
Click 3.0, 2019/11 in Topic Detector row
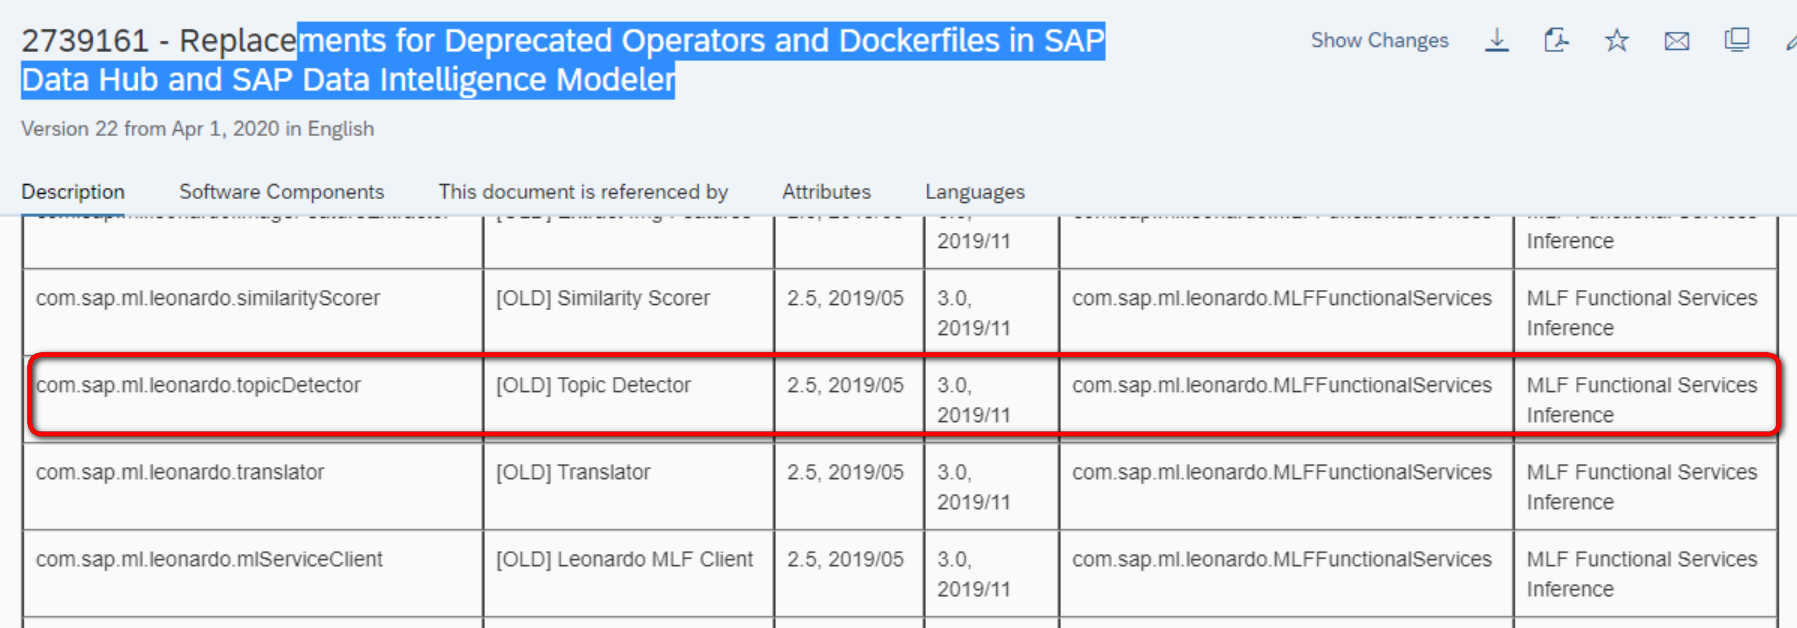click(x=991, y=399)
